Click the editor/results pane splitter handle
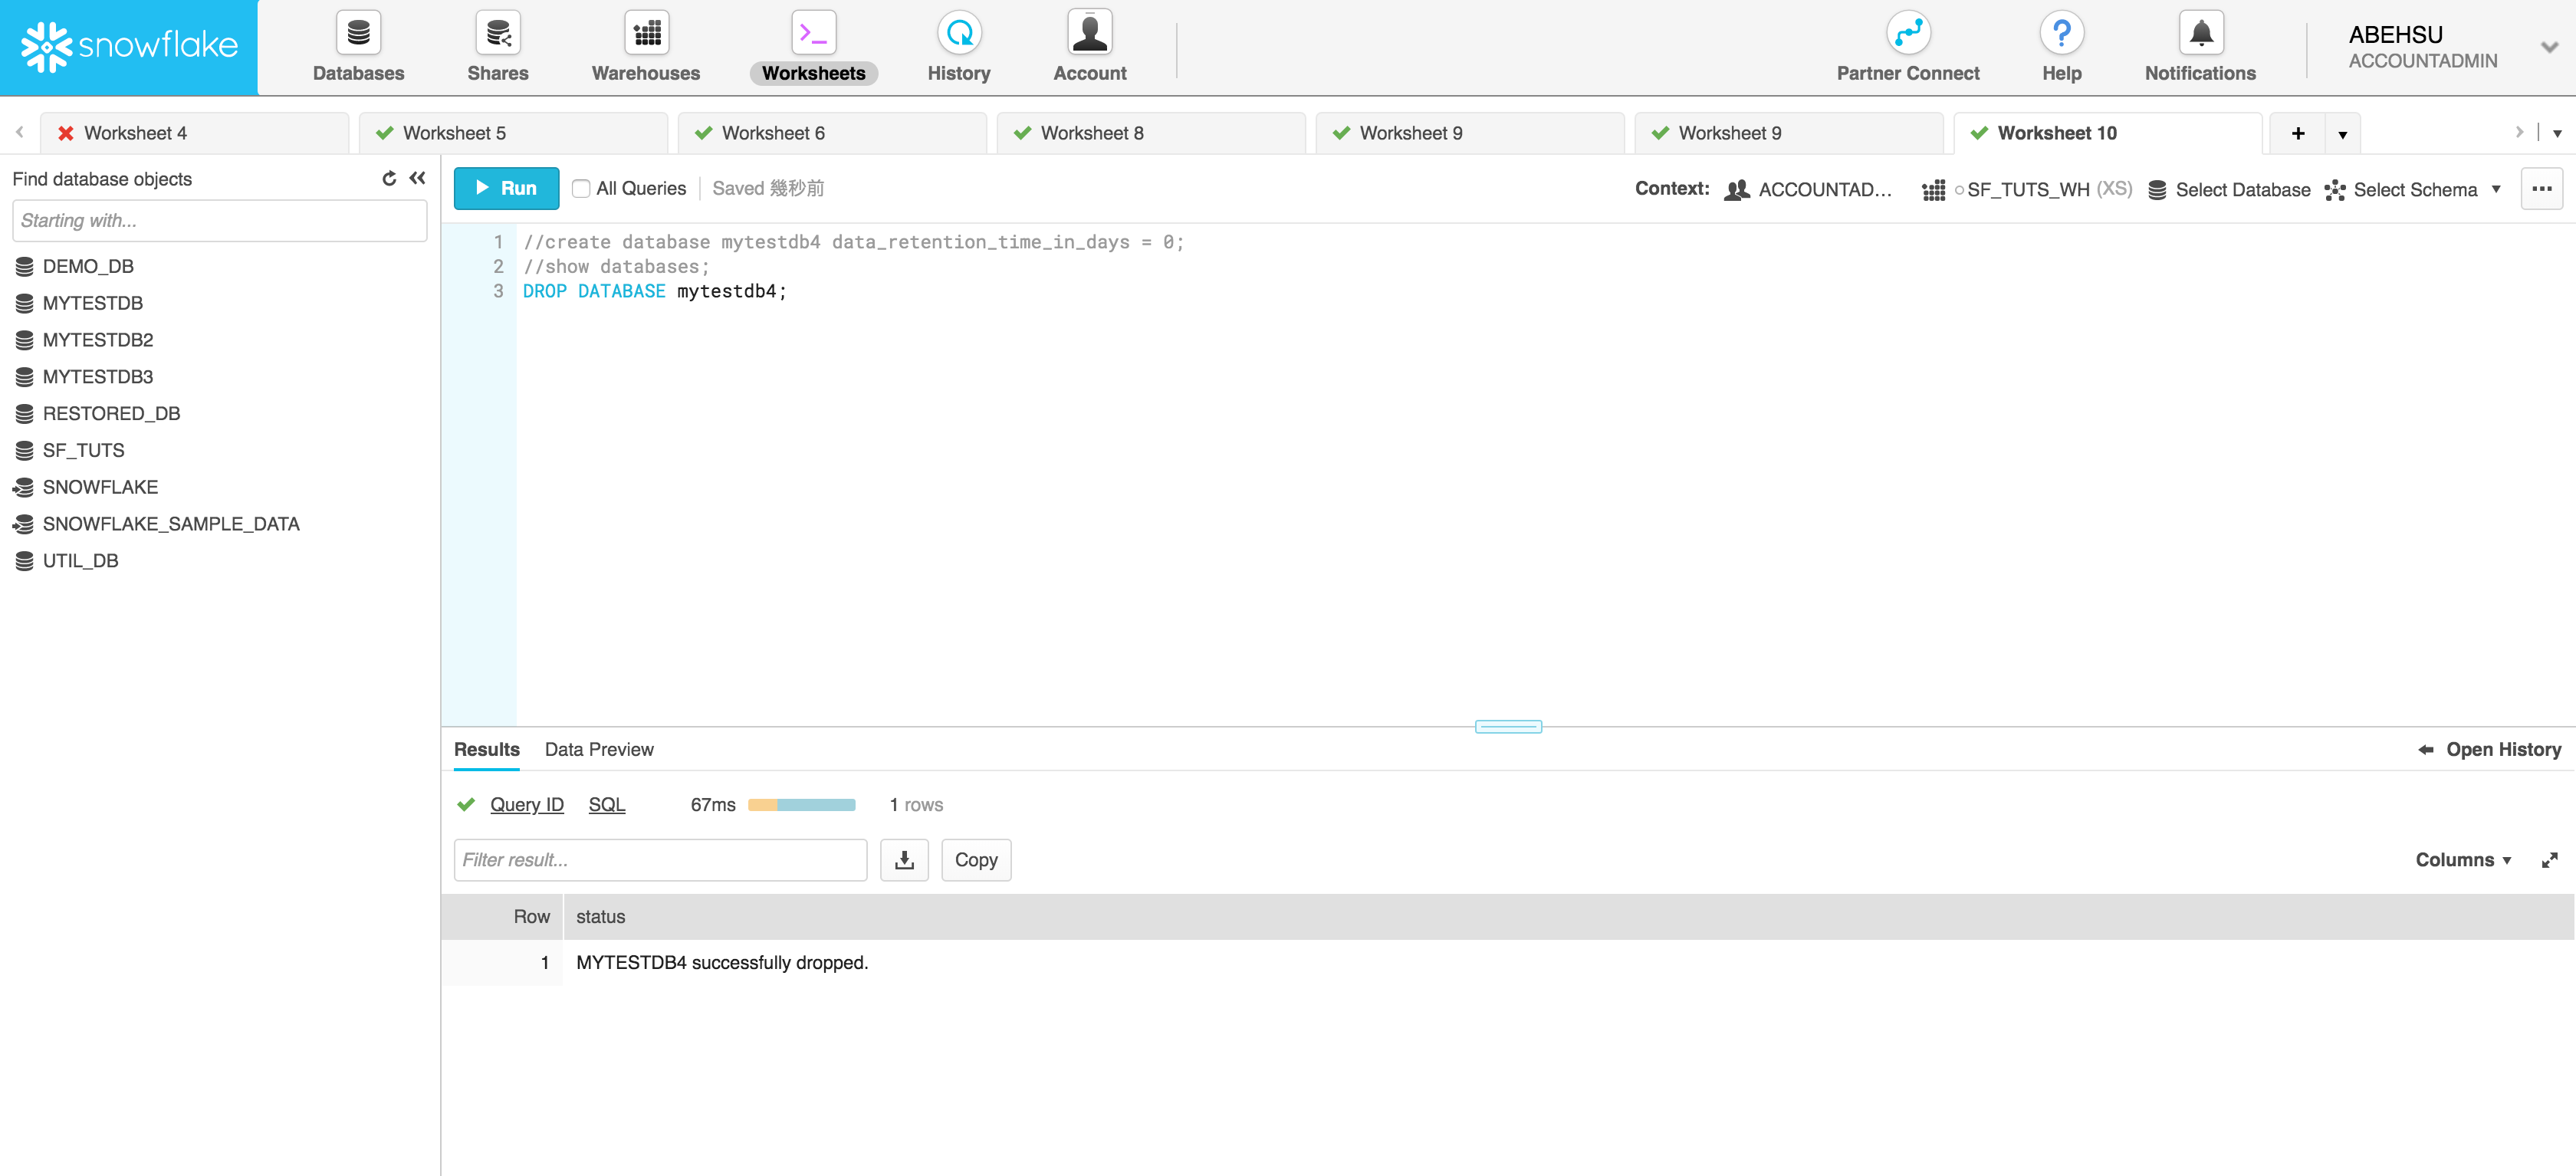This screenshot has width=2576, height=1176. tap(1508, 727)
